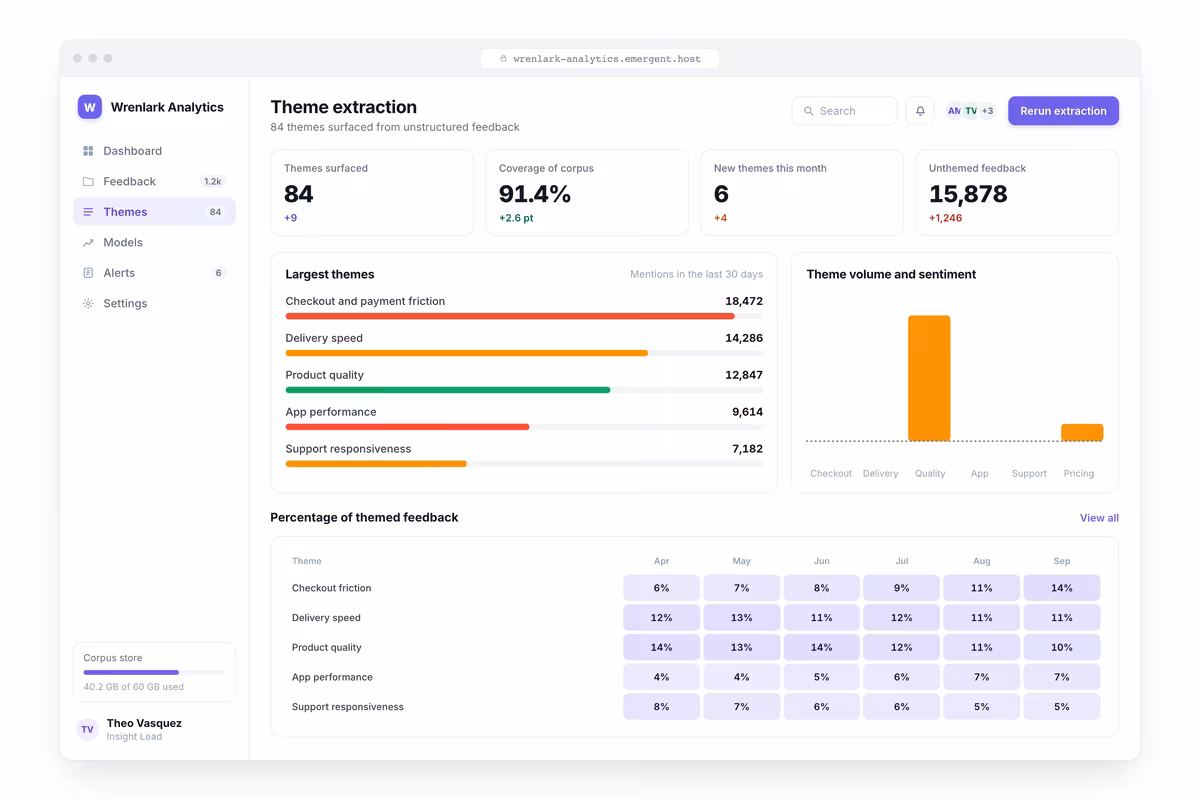Click the Alerts document icon
Screen dimensions: 1200x800
tap(88, 273)
